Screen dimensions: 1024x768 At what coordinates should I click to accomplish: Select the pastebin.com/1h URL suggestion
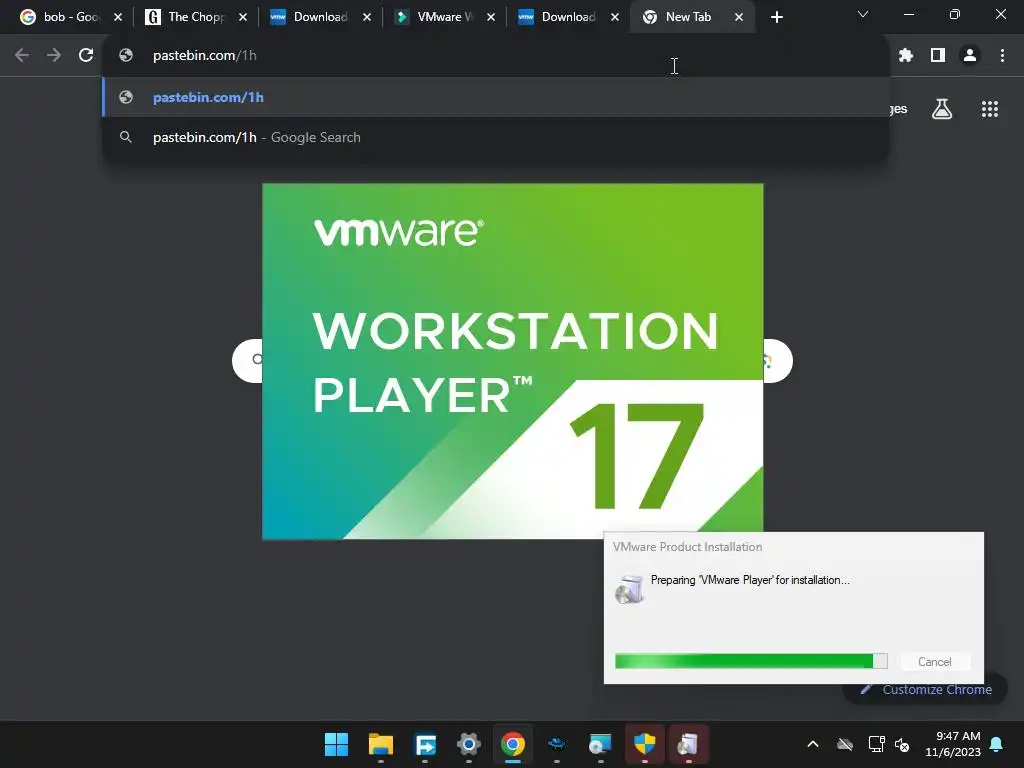click(x=496, y=97)
